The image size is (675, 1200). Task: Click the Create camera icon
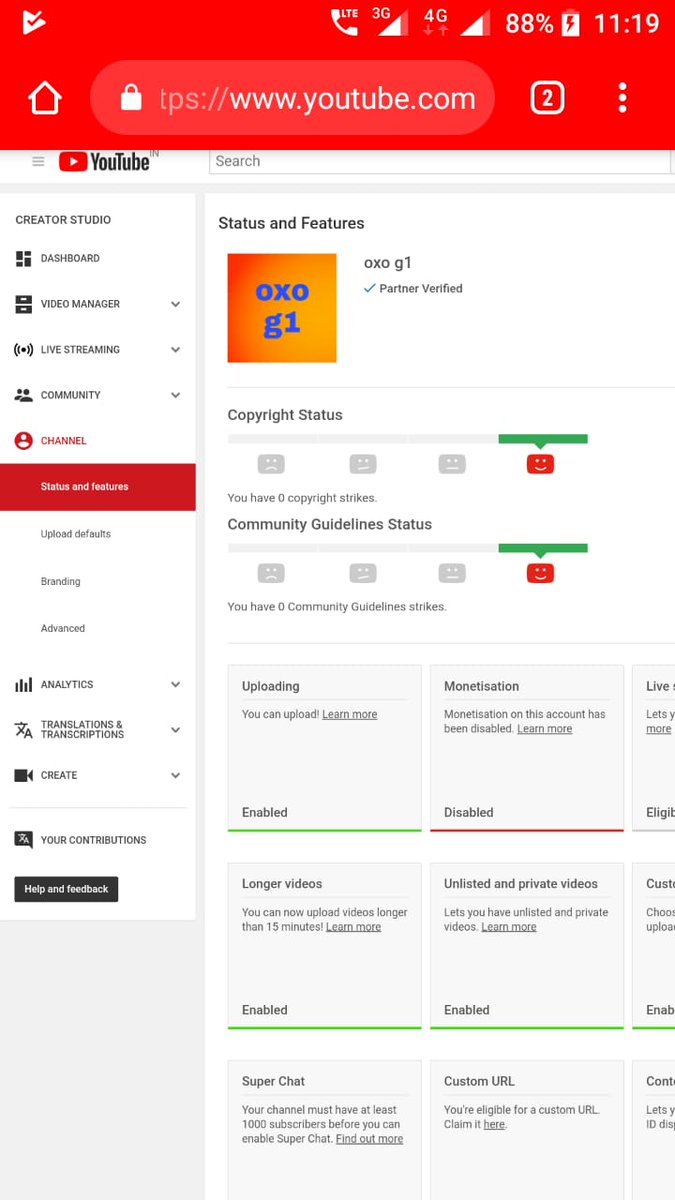[23, 776]
